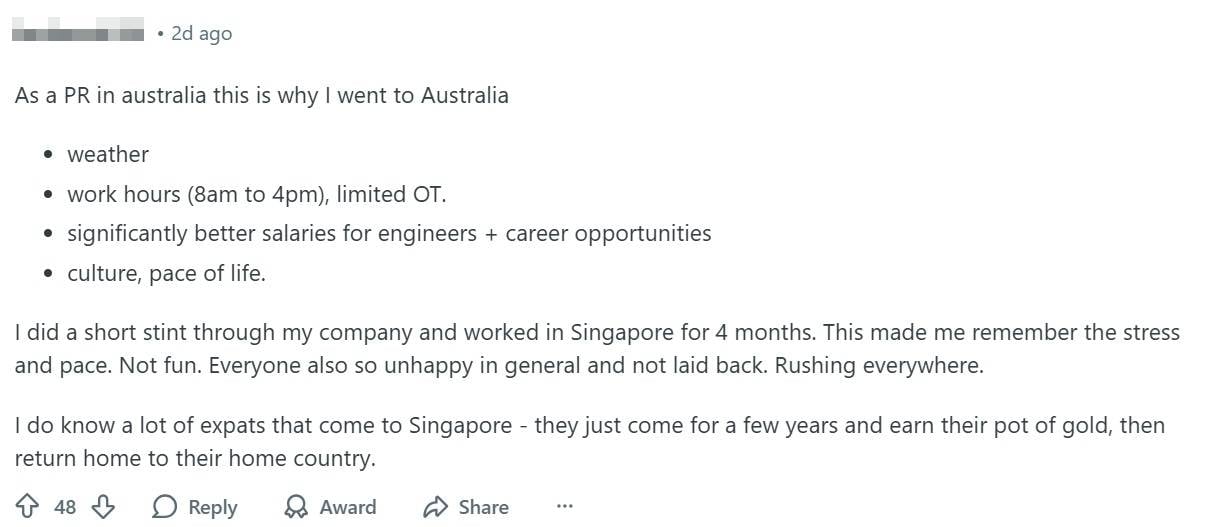Click the "weather" bullet item text
This screenshot has height=527, width=1206.
click(108, 154)
